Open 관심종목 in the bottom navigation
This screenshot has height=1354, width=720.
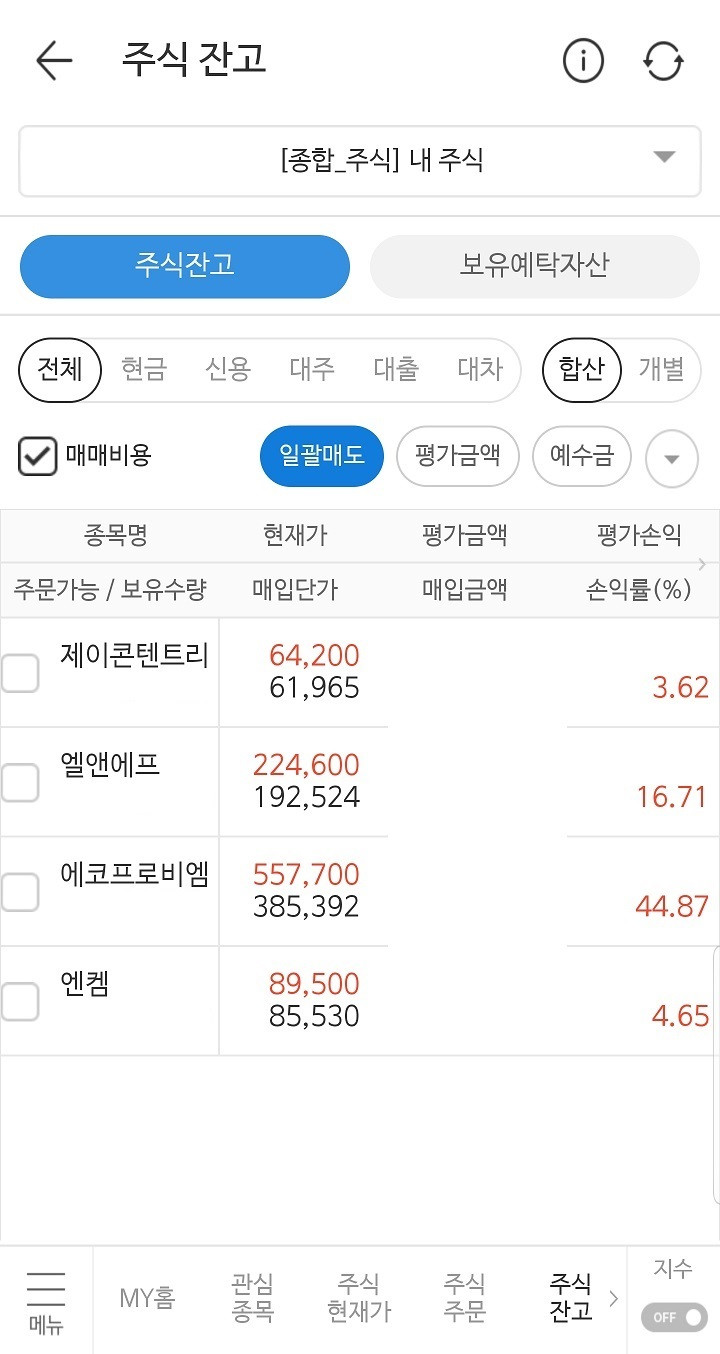click(252, 1297)
